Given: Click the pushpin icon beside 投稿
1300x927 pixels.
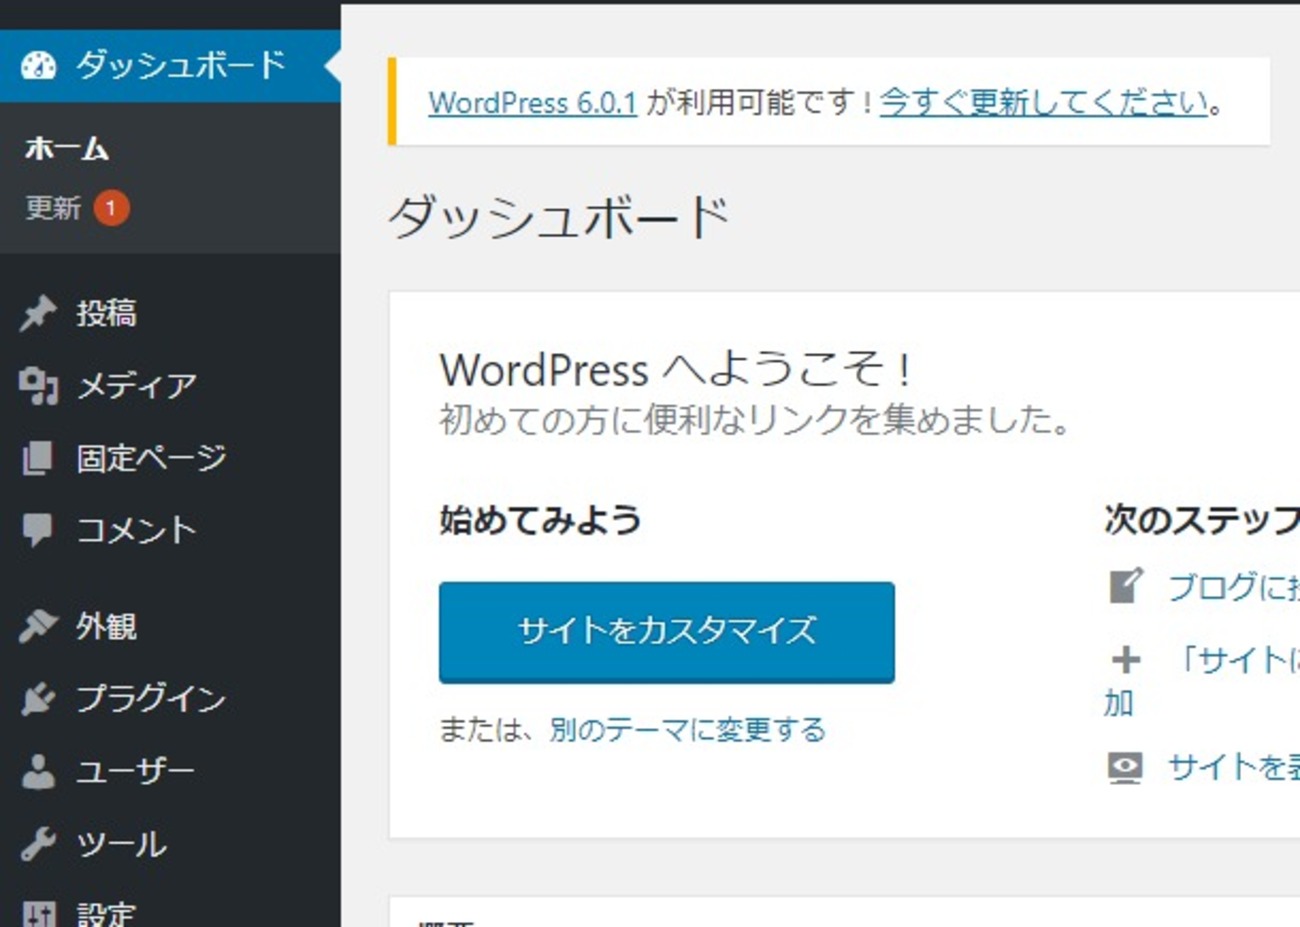Looking at the screenshot, I should [38, 313].
